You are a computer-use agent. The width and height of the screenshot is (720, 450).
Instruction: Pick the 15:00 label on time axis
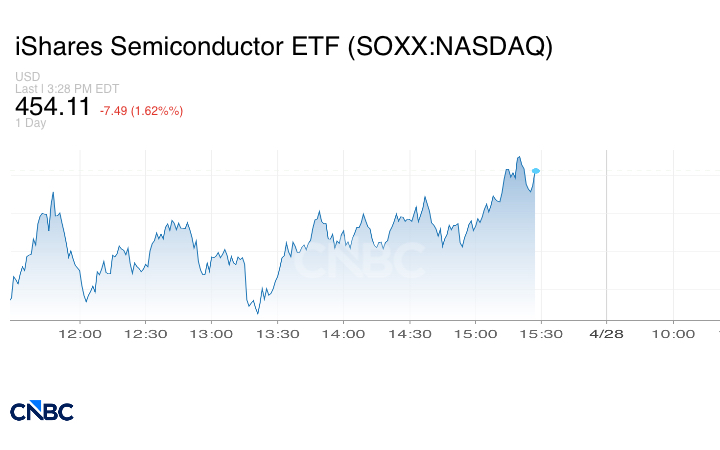click(x=475, y=334)
